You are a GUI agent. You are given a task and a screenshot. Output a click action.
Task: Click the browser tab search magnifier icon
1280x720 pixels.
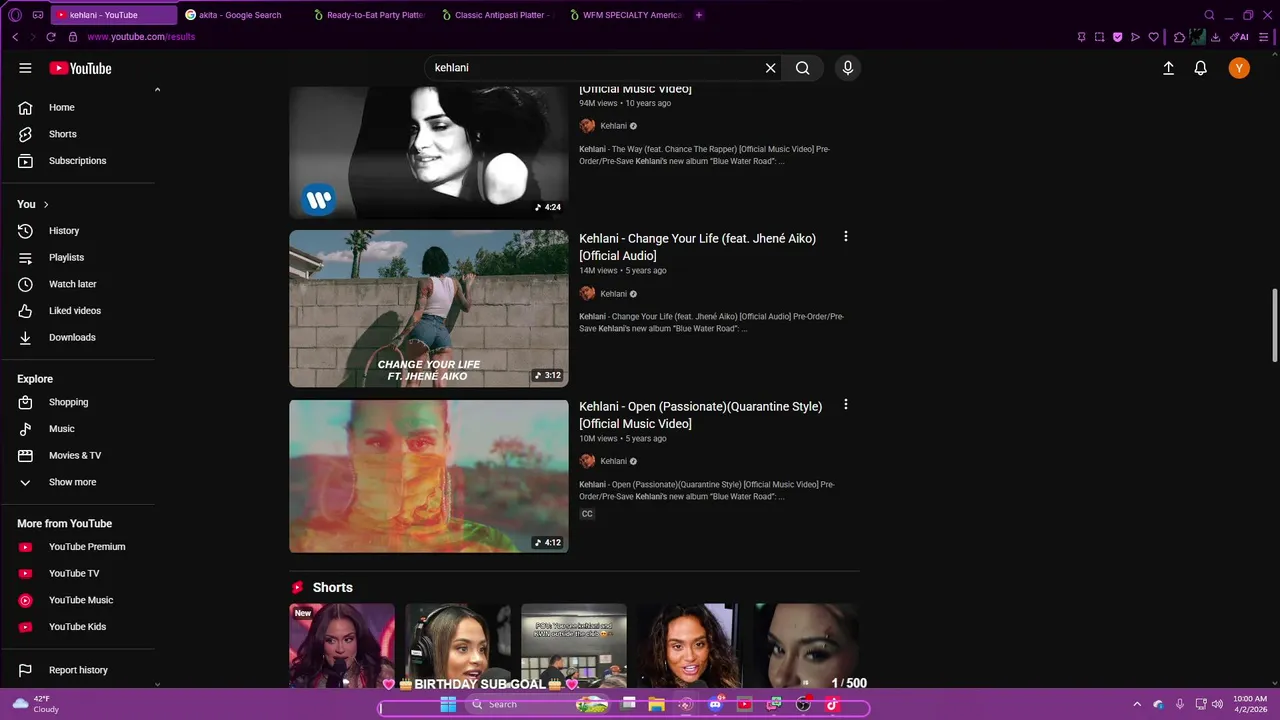coord(1209,15)
